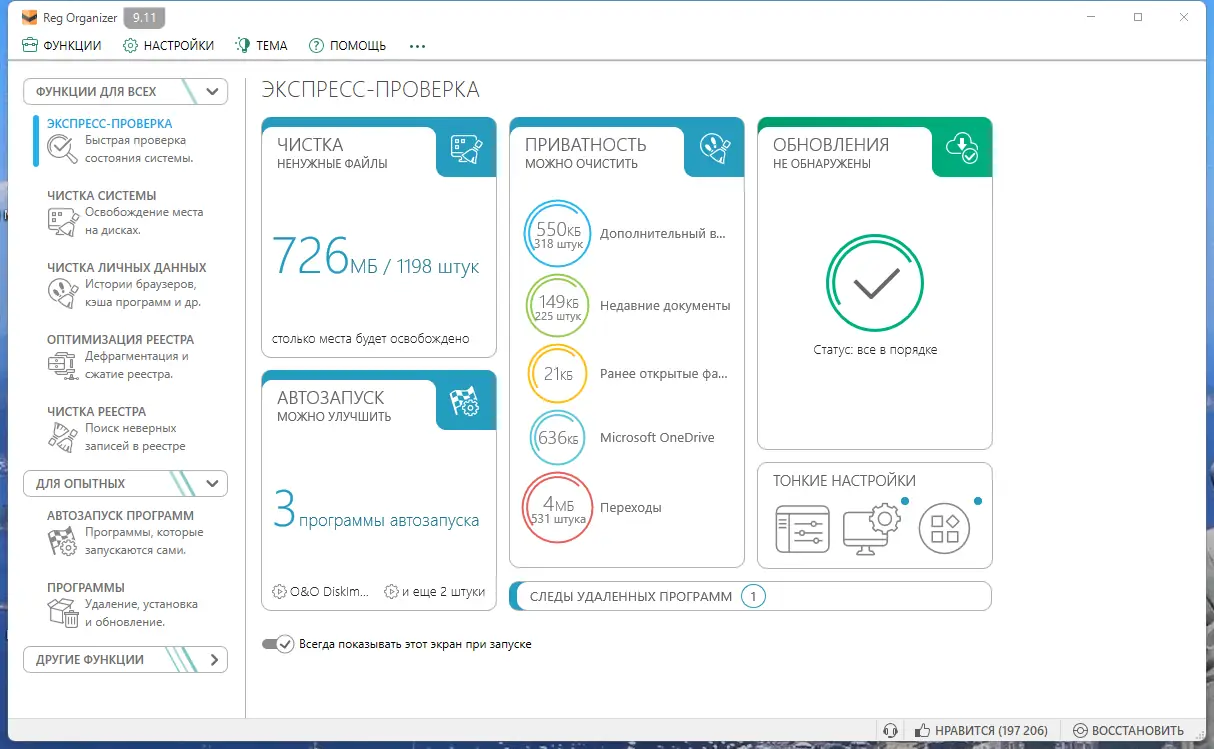Click the Автозапуск card flag-gear icon
This screenshot has width=1214, height=749.
click(x=466, y=401)
